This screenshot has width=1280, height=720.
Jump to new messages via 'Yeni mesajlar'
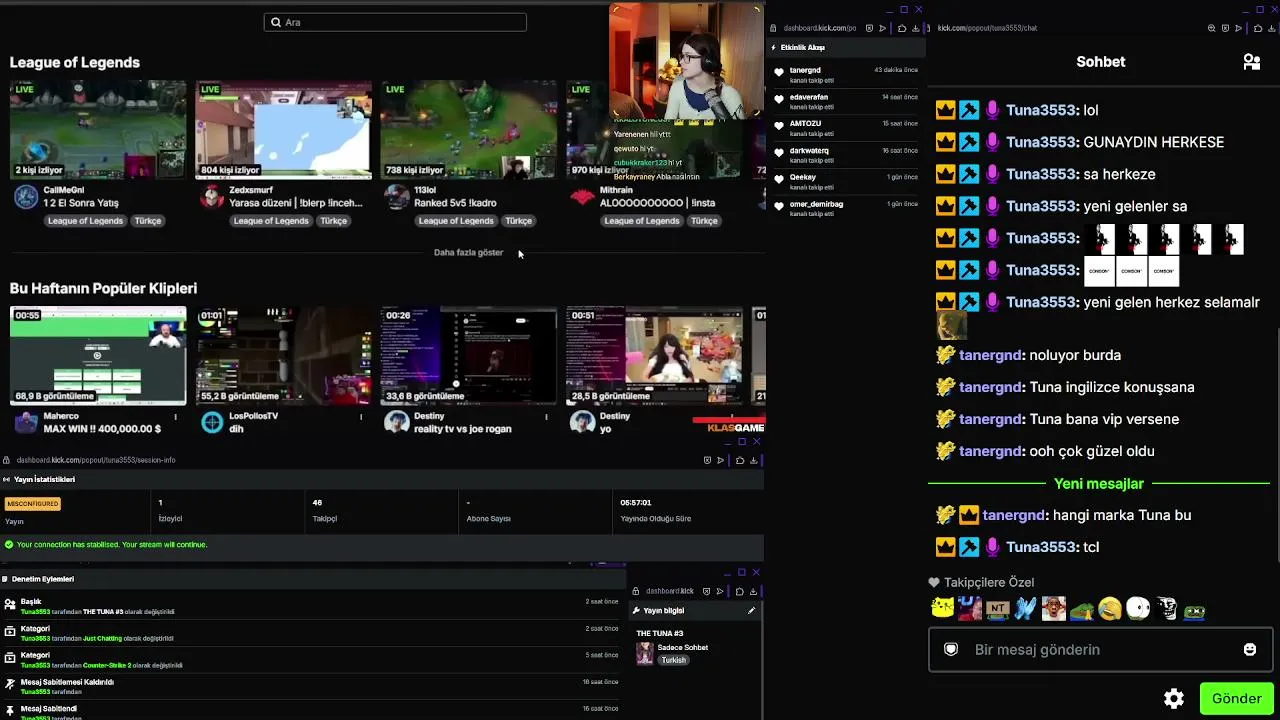coord(1099,484)
